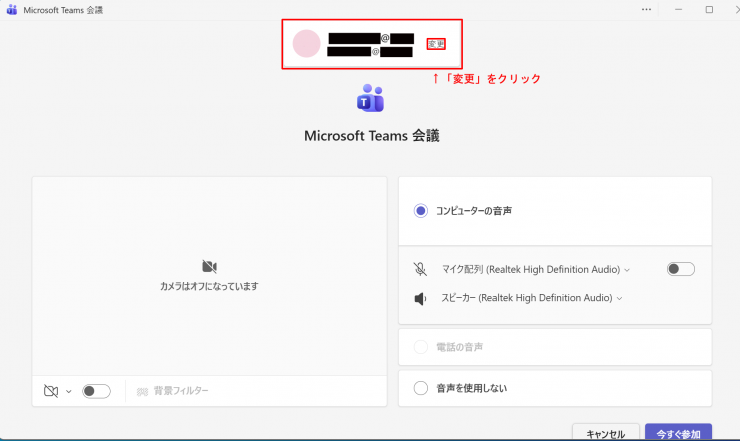Click the camera-off icon in the video preview
The height and width of the screenshot is (441, 740).
pyautogui.click(x=209, y=267)
